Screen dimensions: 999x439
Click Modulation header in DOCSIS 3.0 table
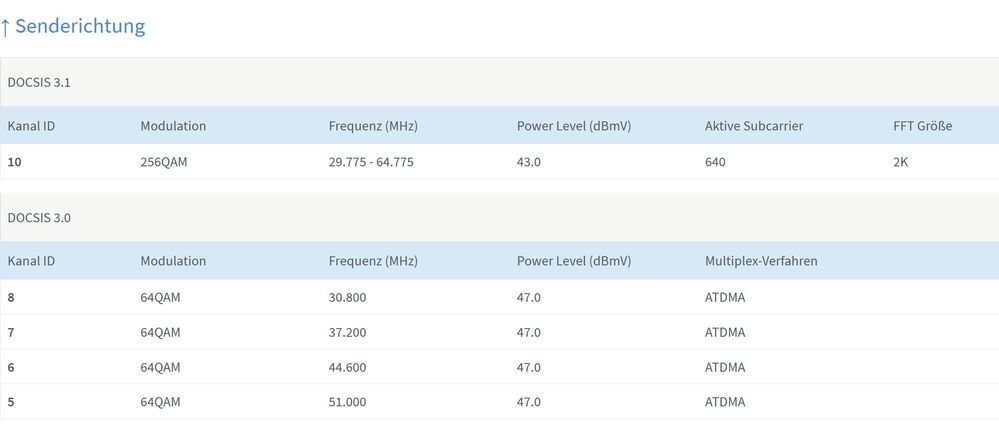click(x=173, y=261)
